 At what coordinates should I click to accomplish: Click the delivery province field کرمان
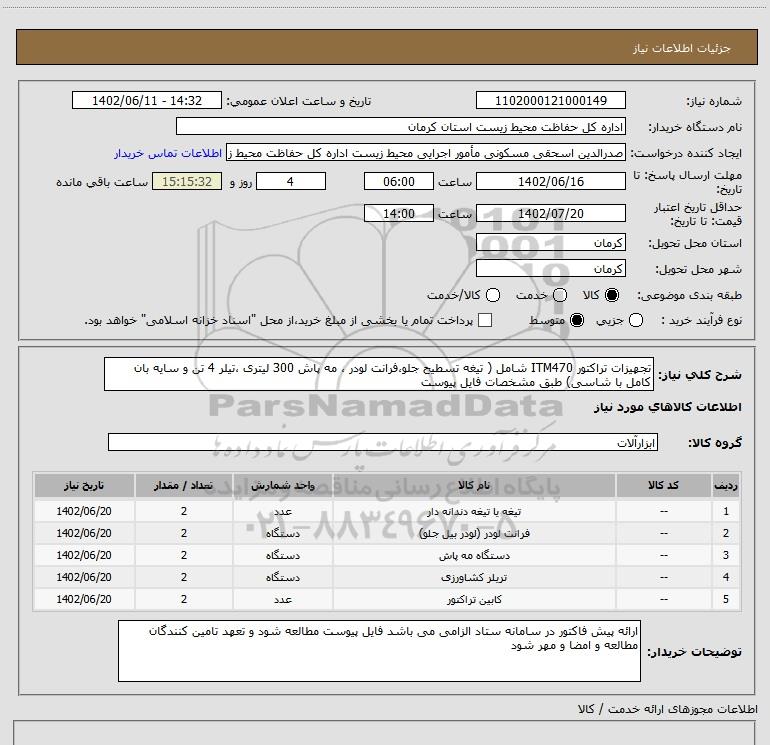pyautogui.click(x=550, y=242)
